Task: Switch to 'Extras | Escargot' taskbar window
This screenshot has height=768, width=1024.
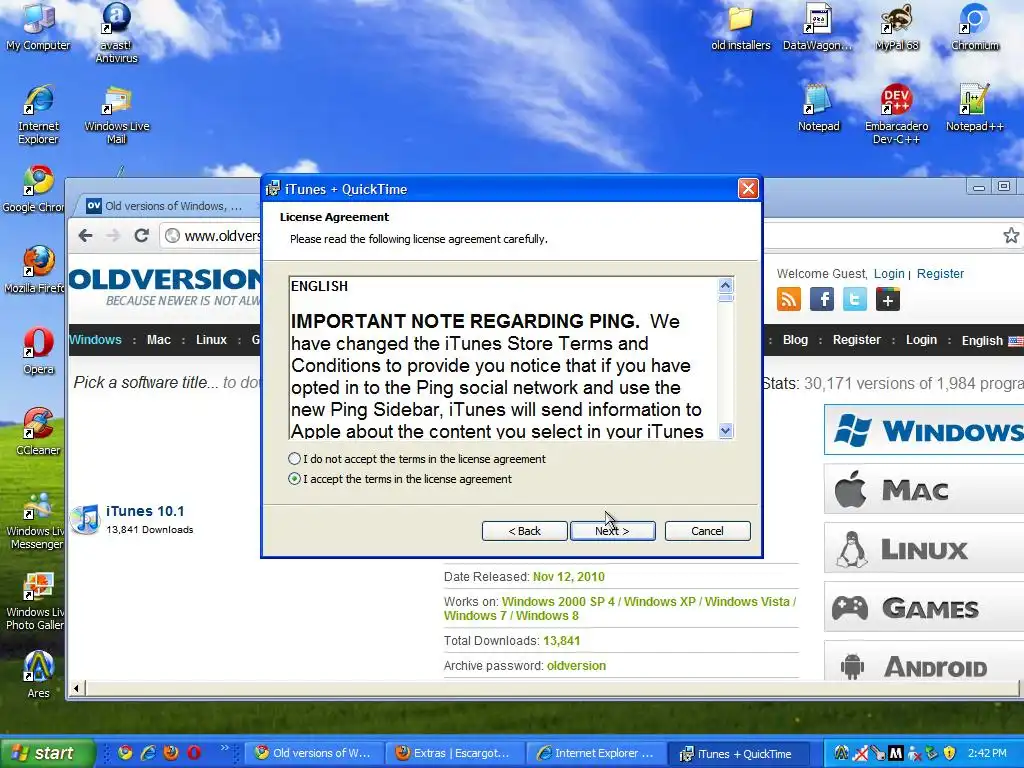Action: pos(453,753)
